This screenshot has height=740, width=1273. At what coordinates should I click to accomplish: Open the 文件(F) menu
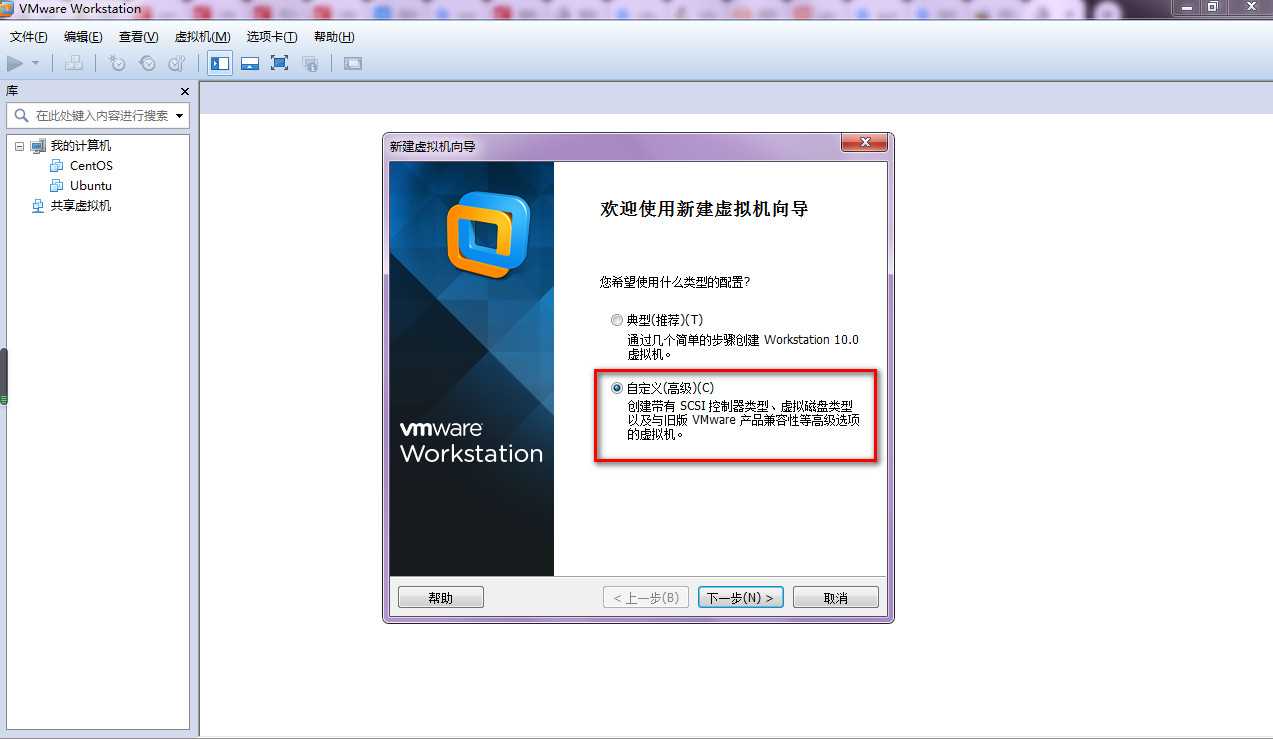click(x=29, y=37)
